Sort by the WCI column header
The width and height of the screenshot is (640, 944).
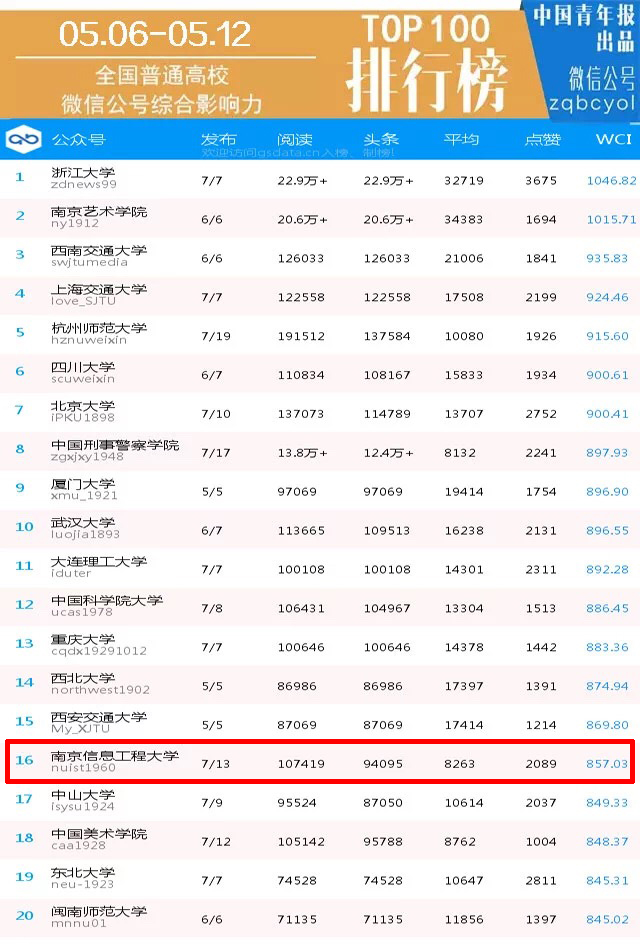(612, 140)
